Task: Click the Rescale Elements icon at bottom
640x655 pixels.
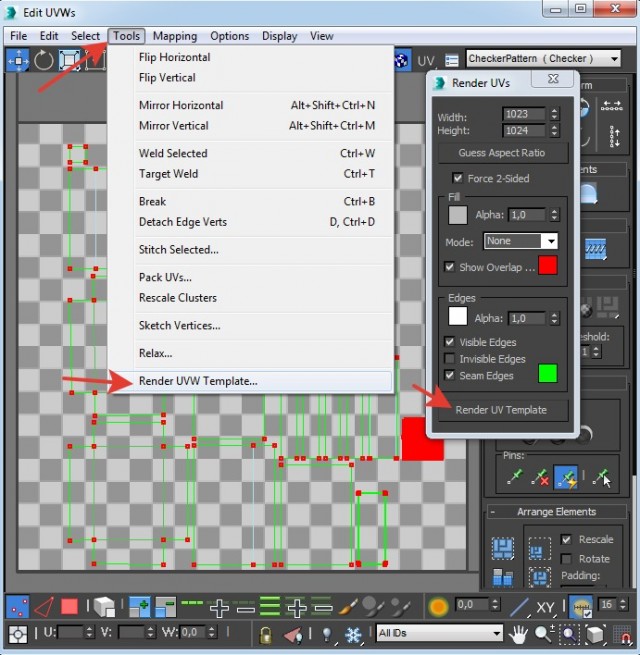Action: point(503,578)
